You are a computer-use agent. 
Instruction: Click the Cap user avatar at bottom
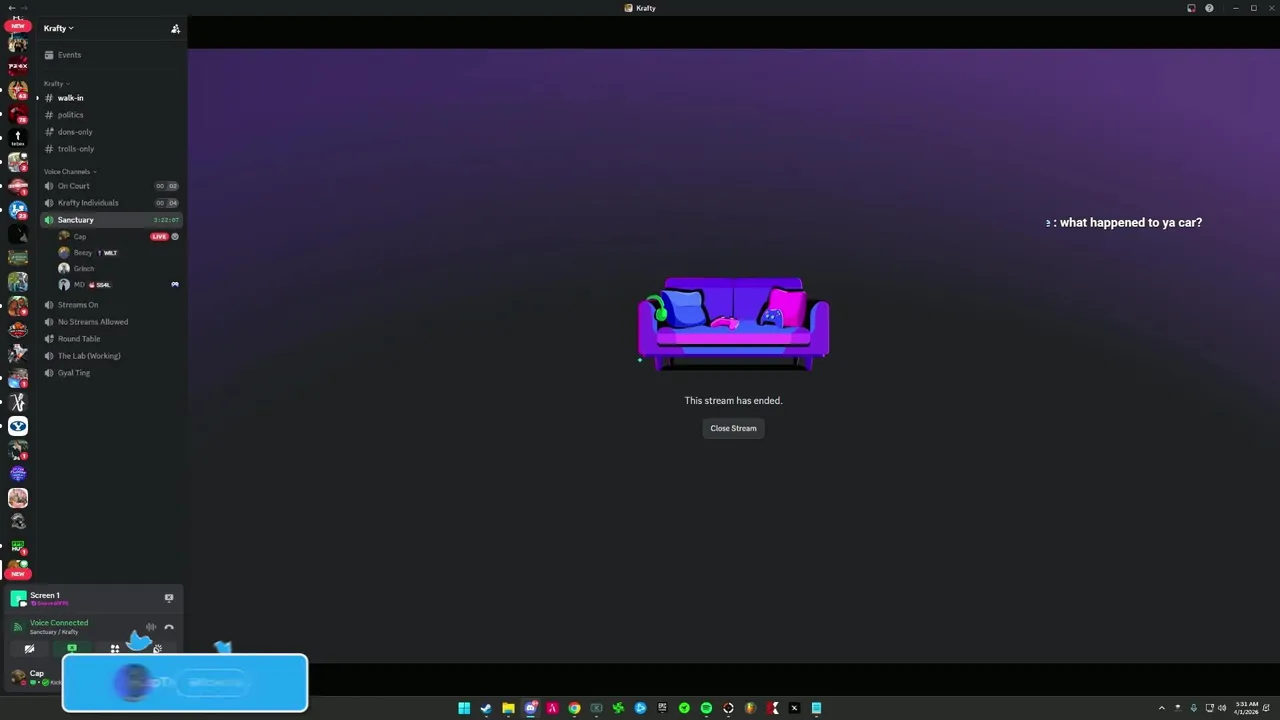click(18, 677)
